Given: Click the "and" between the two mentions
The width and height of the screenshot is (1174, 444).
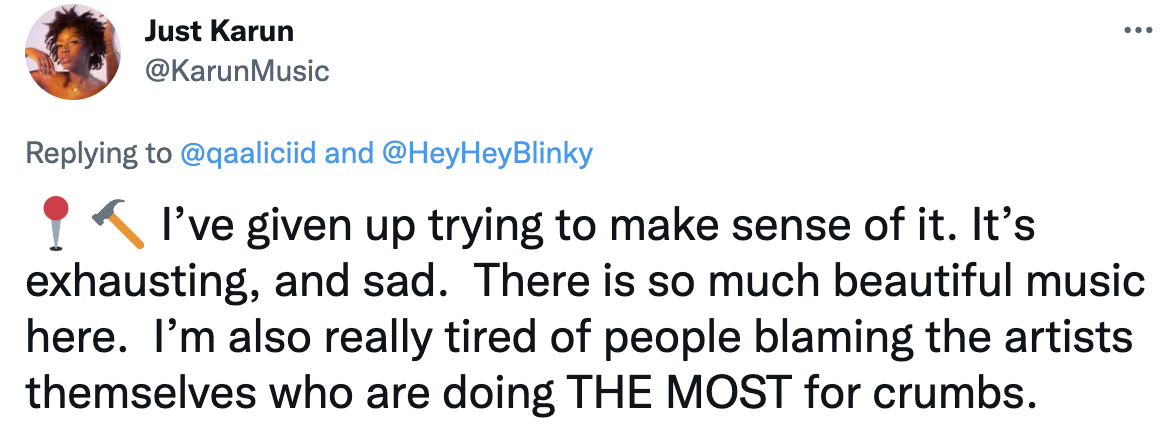Looking at the screenshot, I should [x=349, y=153].
